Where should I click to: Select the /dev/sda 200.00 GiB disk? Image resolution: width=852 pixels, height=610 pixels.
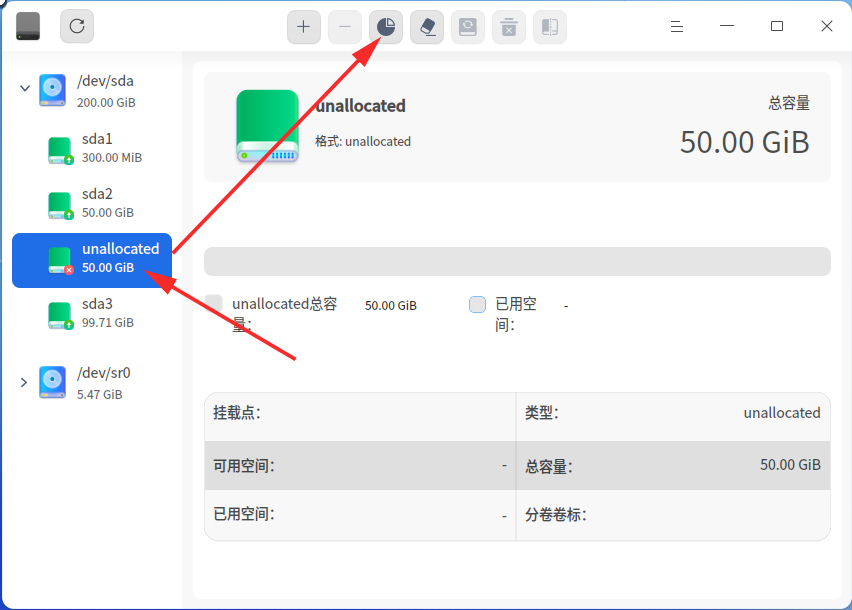click(92, 91)
